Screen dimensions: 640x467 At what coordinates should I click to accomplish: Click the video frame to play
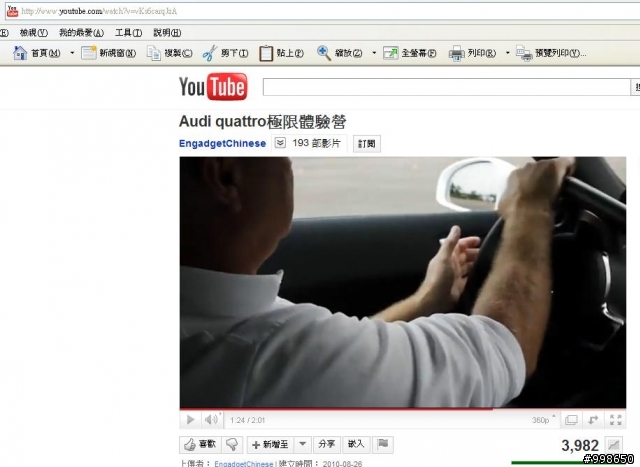(x=402, y=282)
